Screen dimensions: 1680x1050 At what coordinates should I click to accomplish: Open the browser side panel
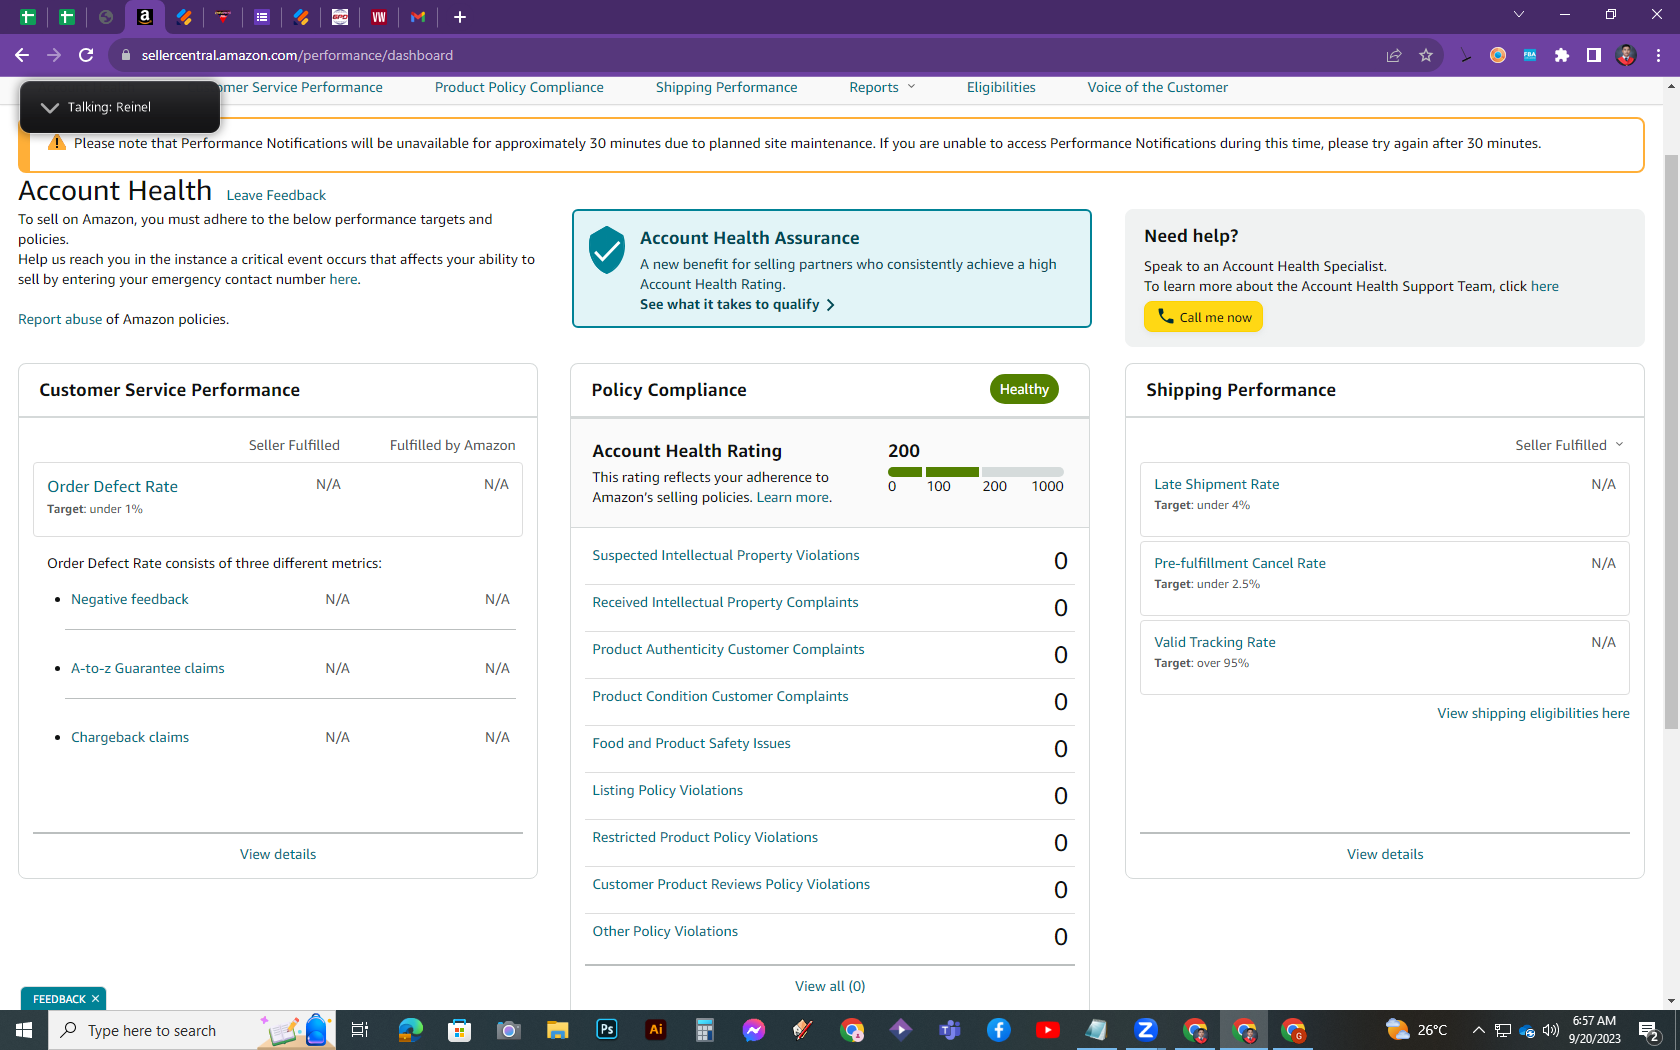tap(1594, 55)
